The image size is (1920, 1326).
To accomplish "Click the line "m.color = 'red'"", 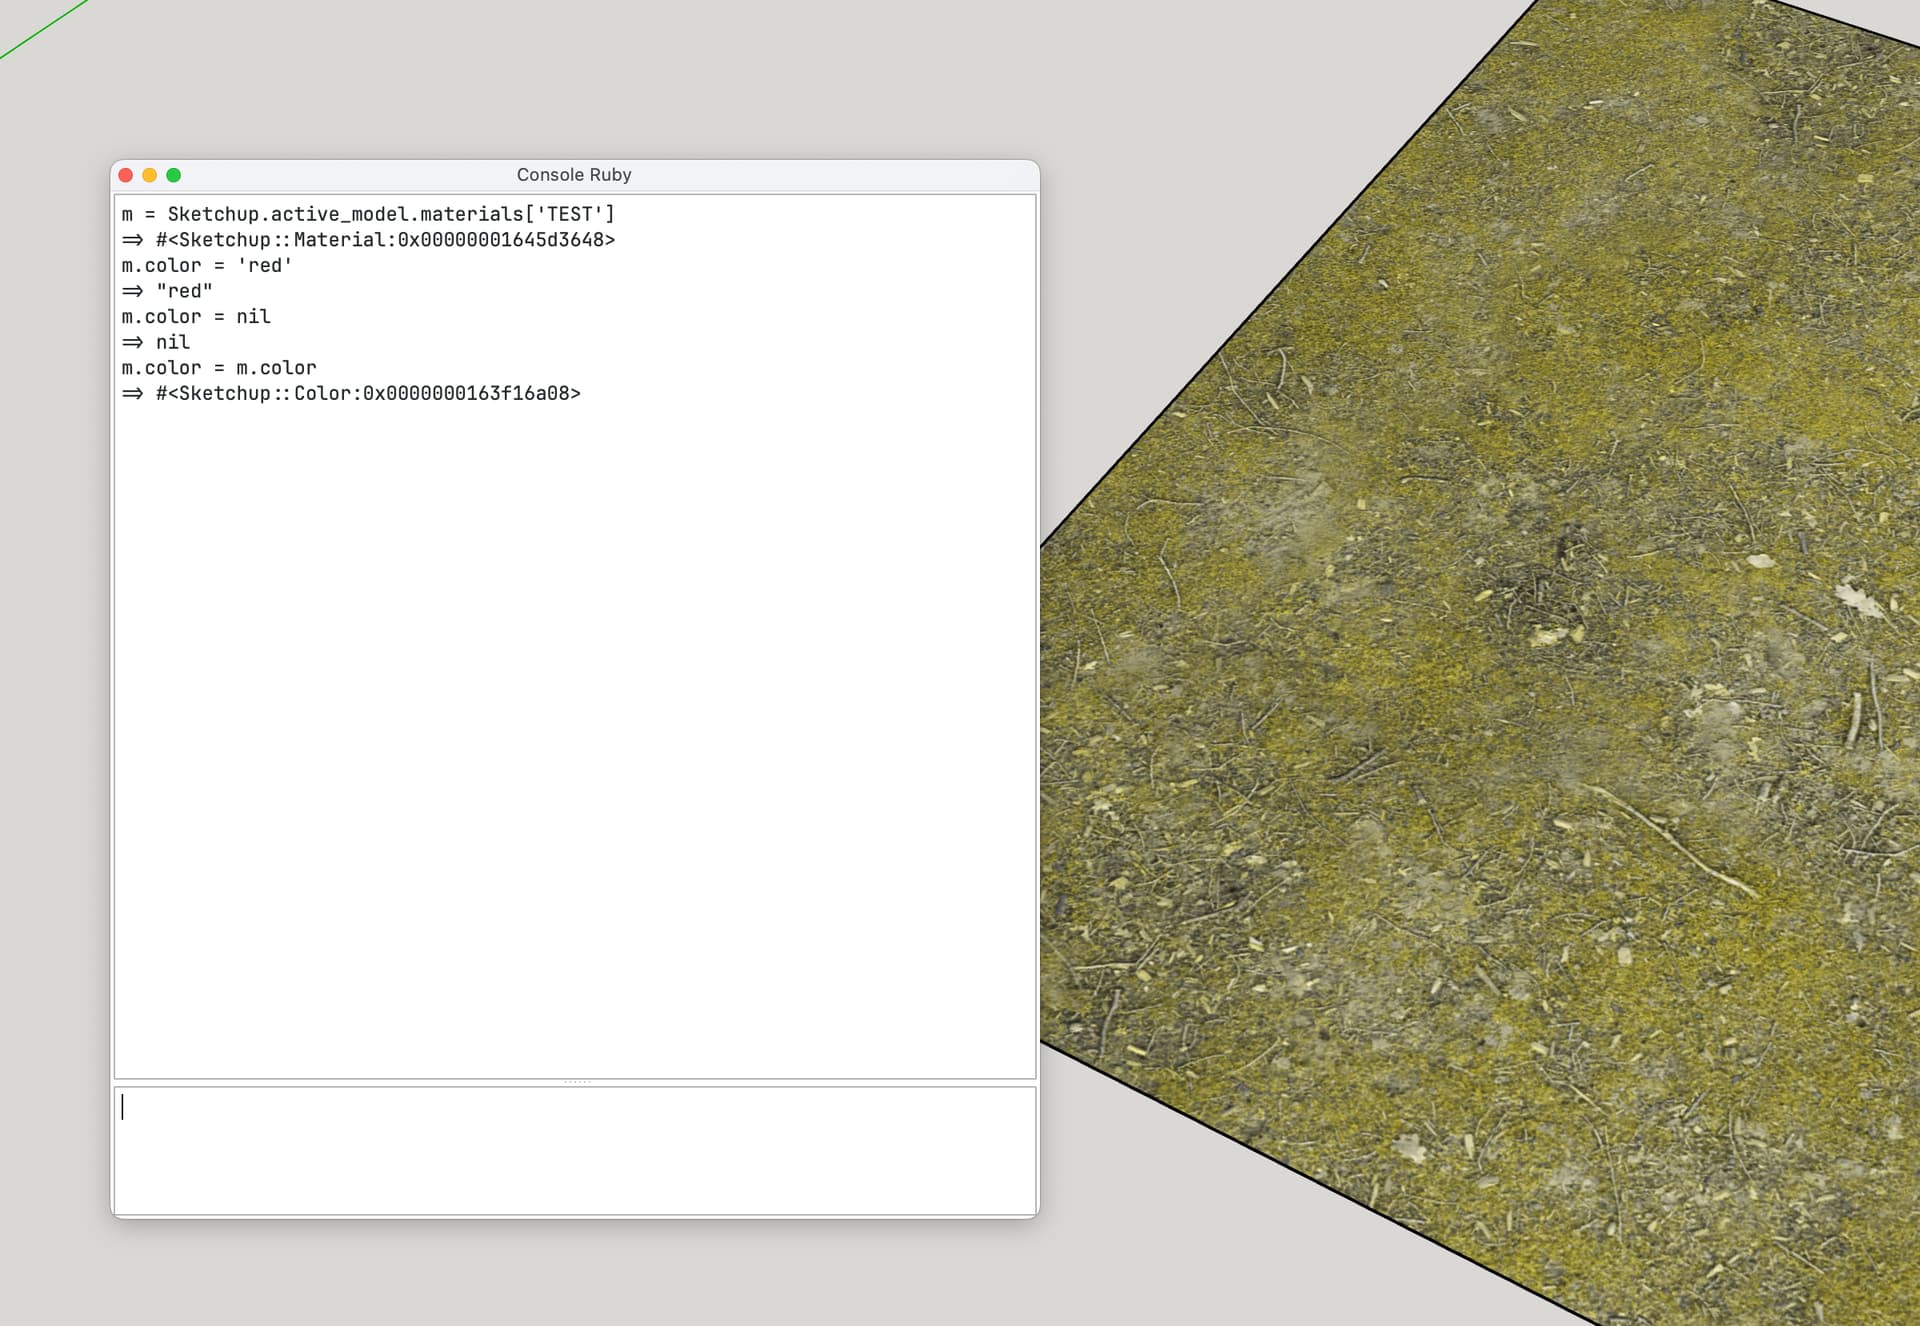I will (x=207, y=265).
